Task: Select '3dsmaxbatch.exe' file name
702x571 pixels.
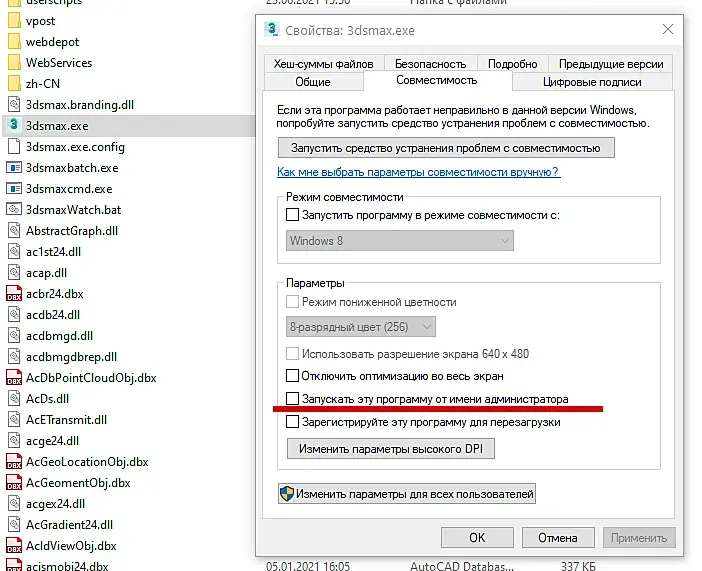Action: pos(72,167)
